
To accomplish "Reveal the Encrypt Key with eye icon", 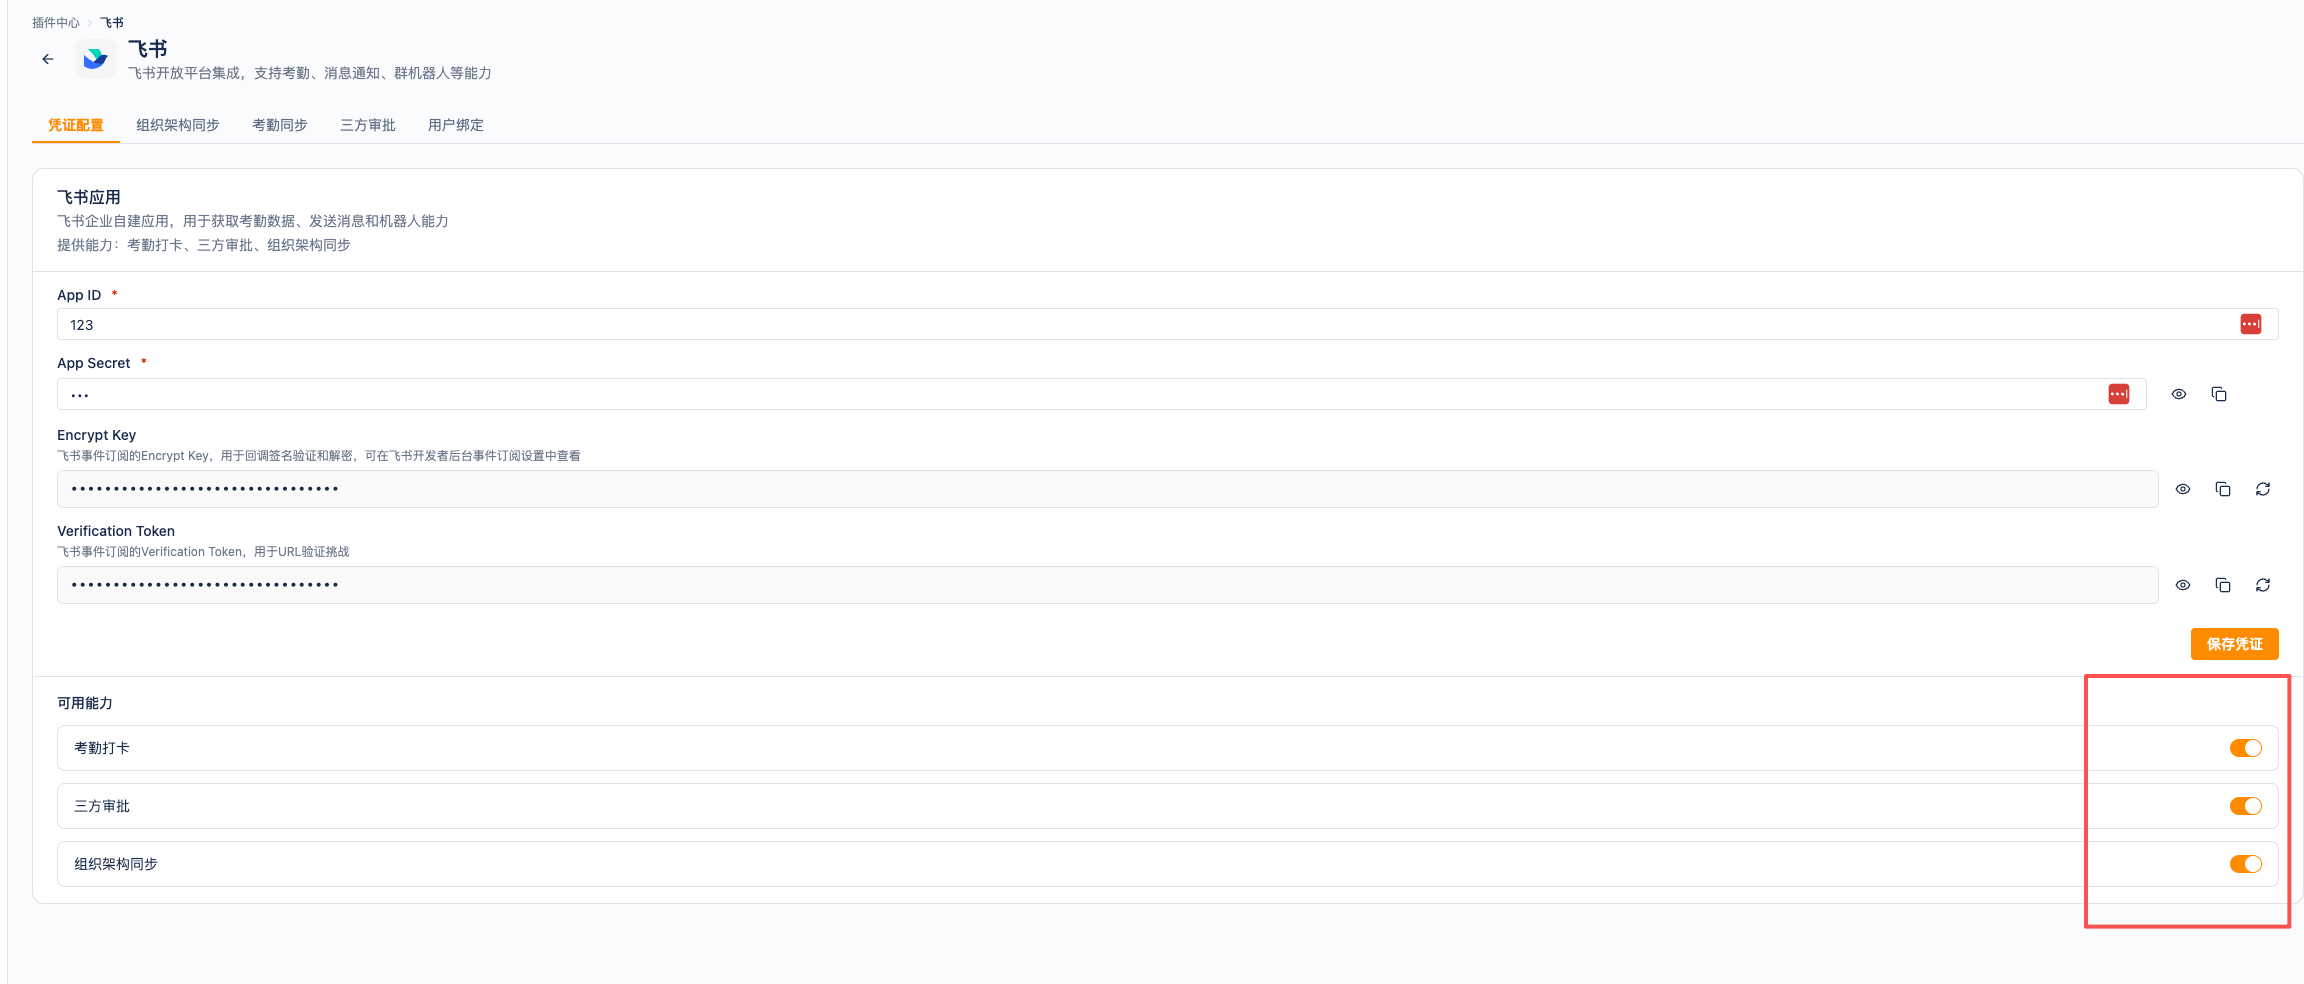I will click(x=2182, y=489).
